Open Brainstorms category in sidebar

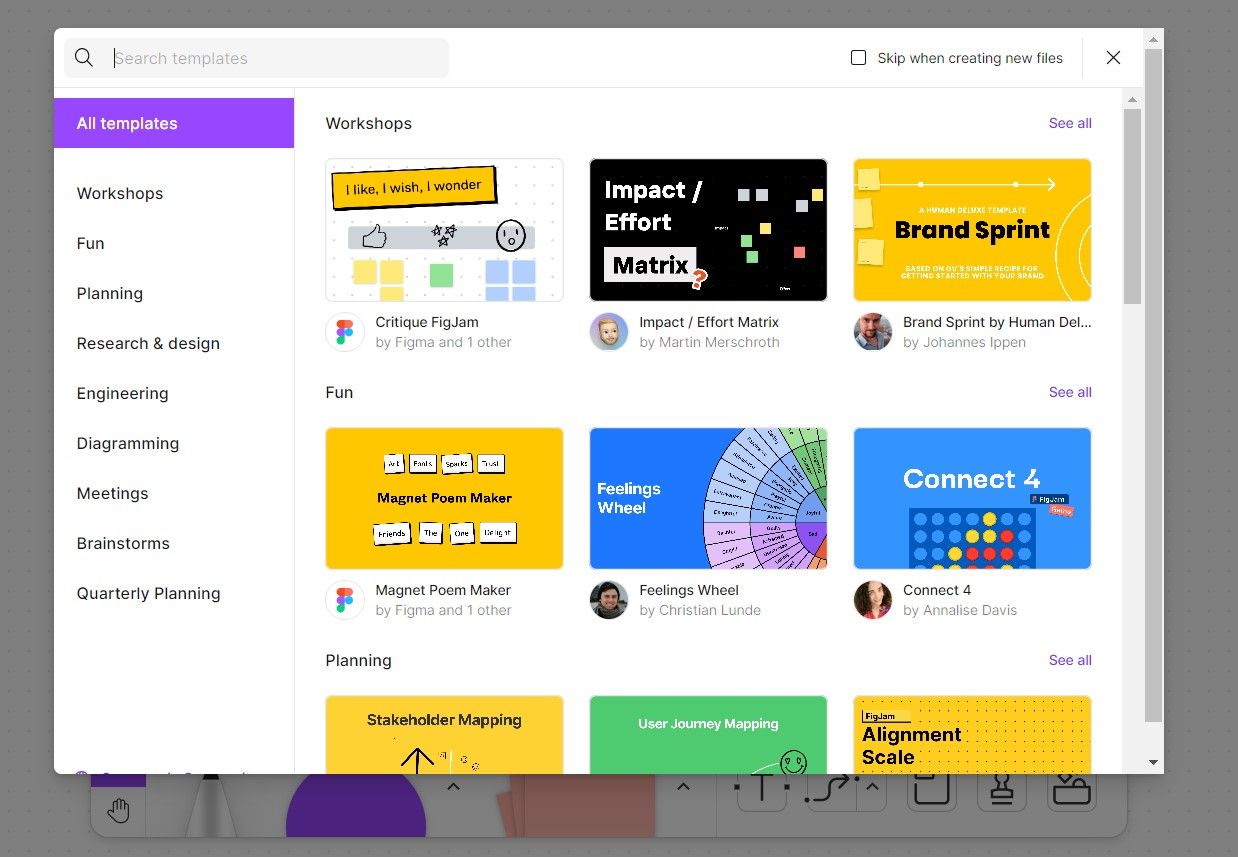tap(123, 543)
